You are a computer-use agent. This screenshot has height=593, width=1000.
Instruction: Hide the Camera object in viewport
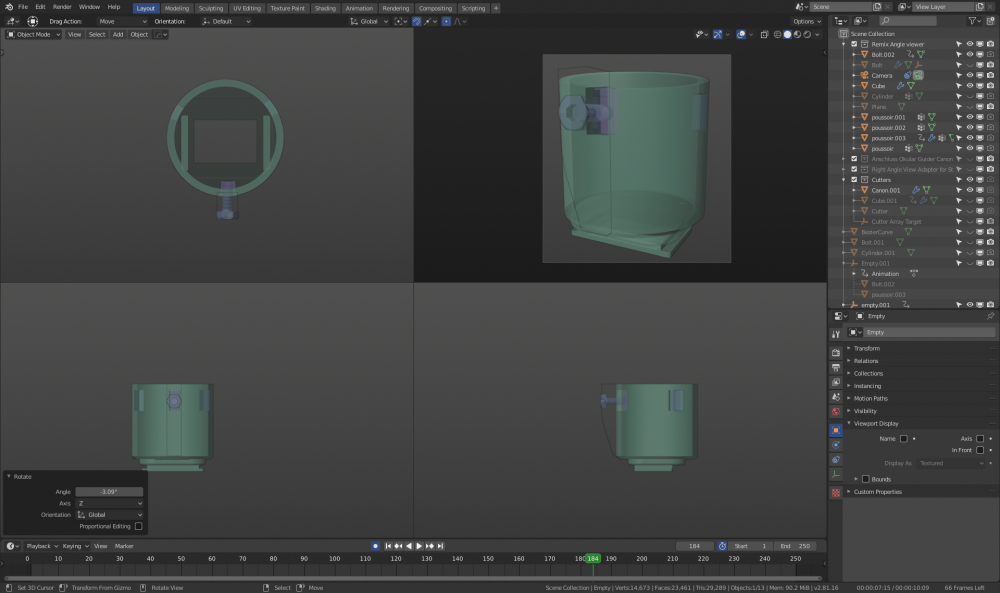point(969,75)
